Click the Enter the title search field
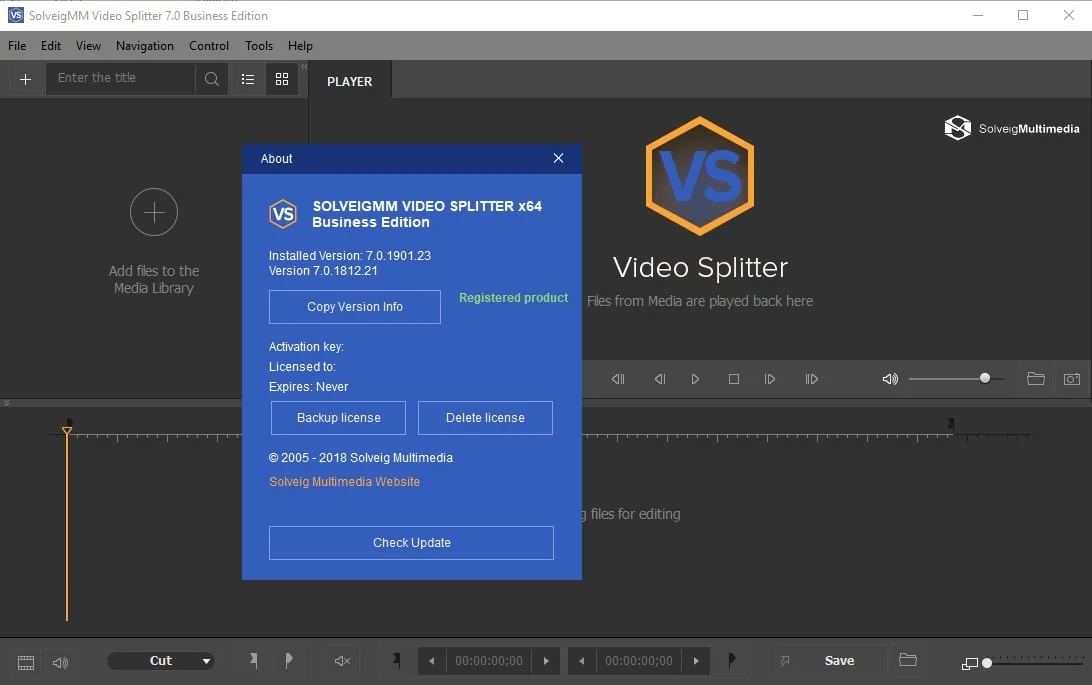1092x685 pixels. pos(120,78)
